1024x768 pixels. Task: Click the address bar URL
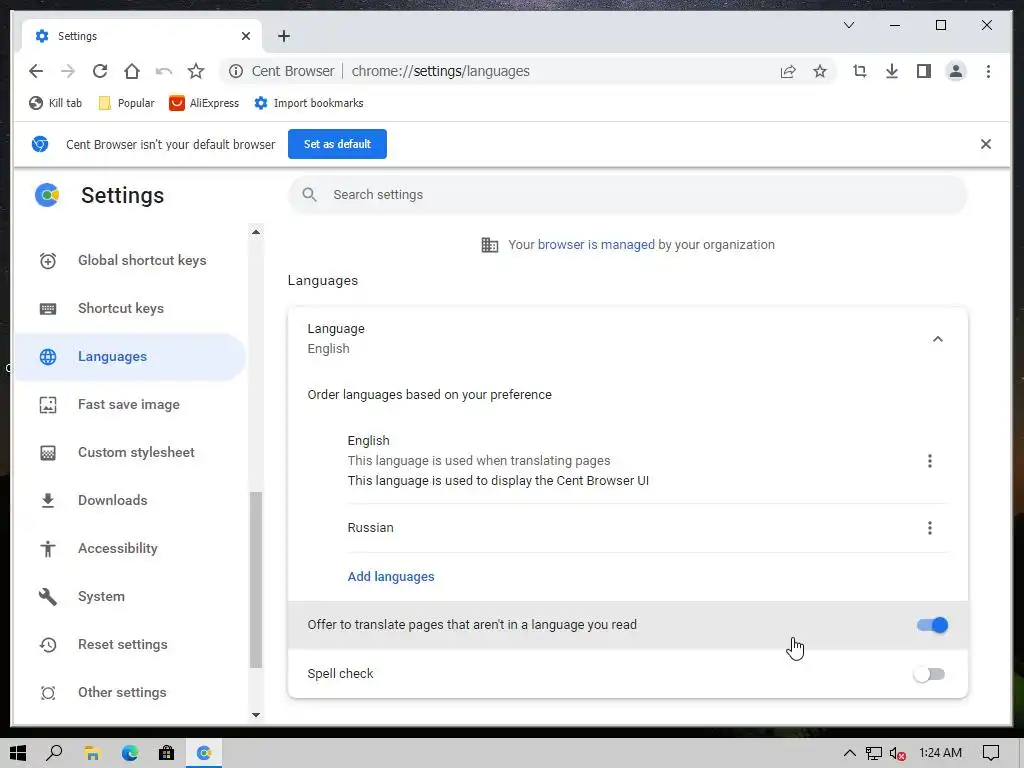[x=441, y=71]
